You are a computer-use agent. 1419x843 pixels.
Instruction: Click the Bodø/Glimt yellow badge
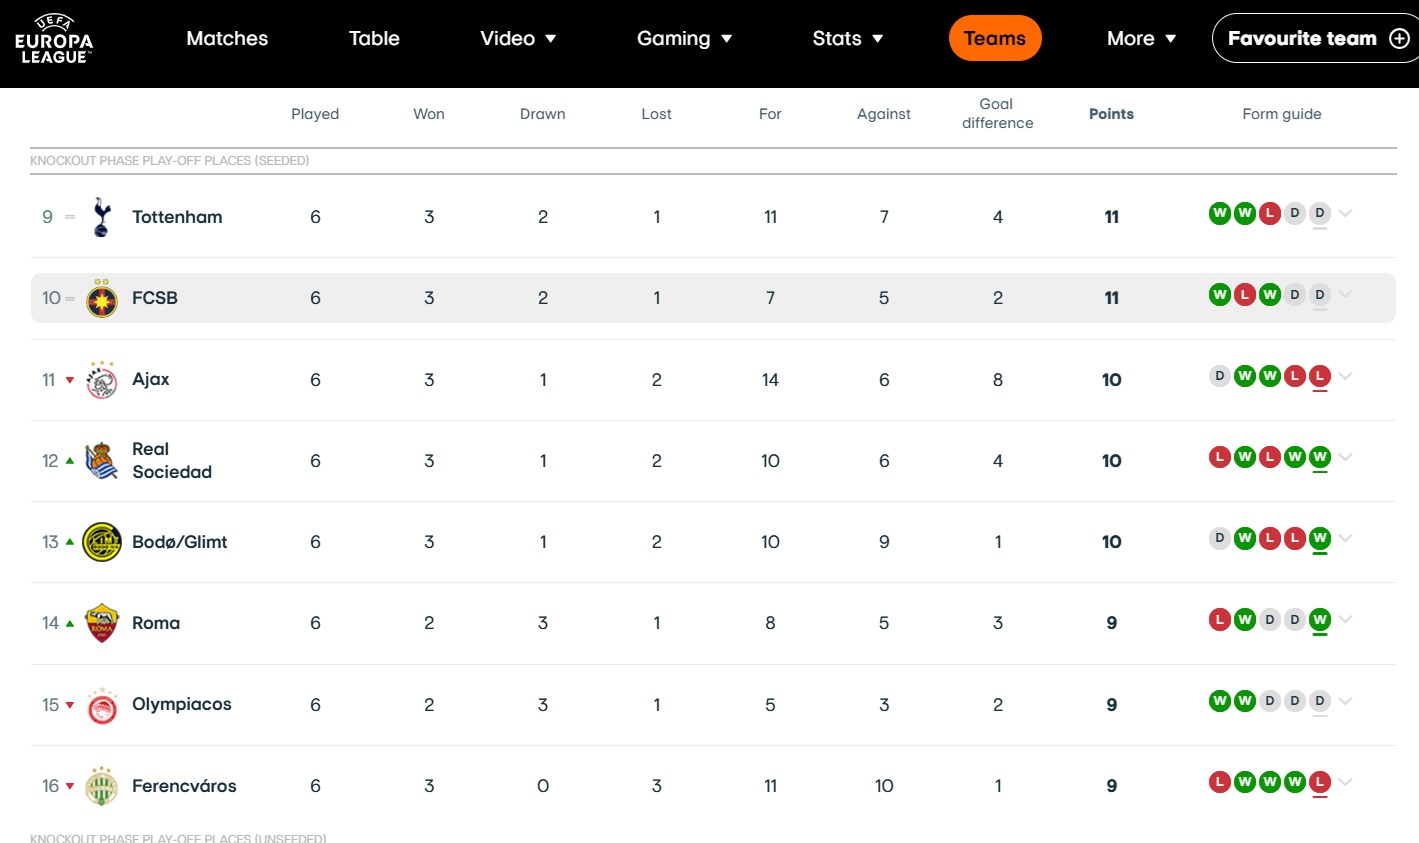pos(101,542)
